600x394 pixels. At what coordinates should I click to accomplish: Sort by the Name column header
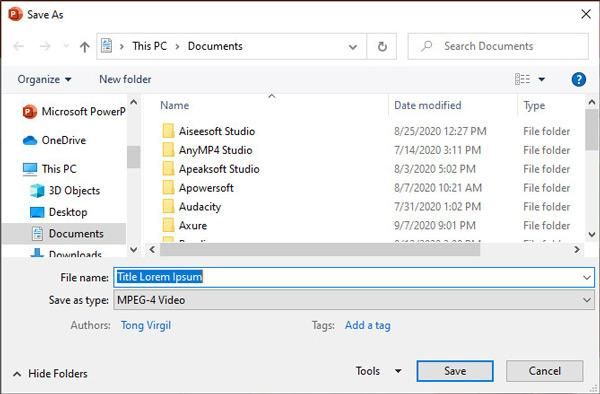coord(174,106)
